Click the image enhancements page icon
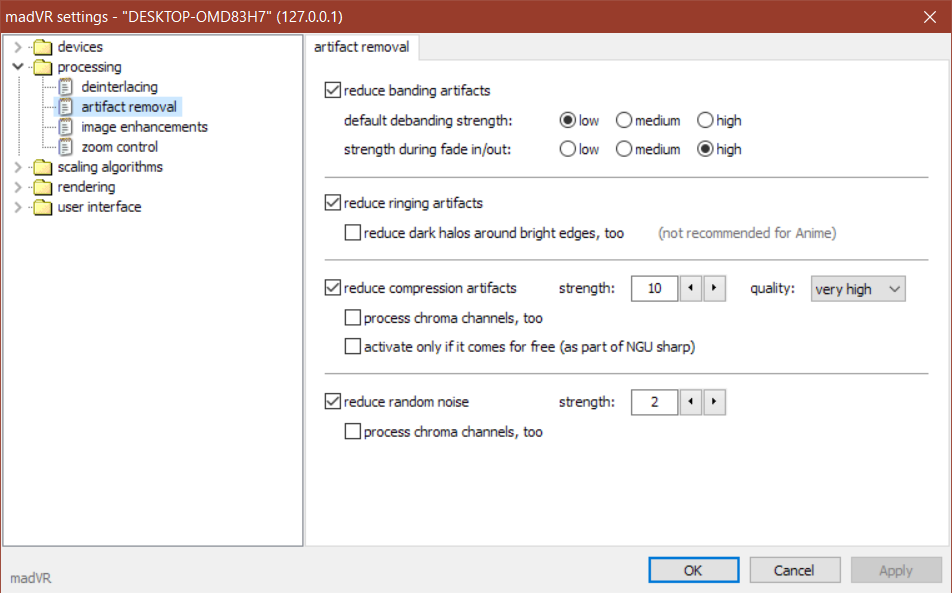This screenshot has height=593, width=952. (x=65, y=127)
